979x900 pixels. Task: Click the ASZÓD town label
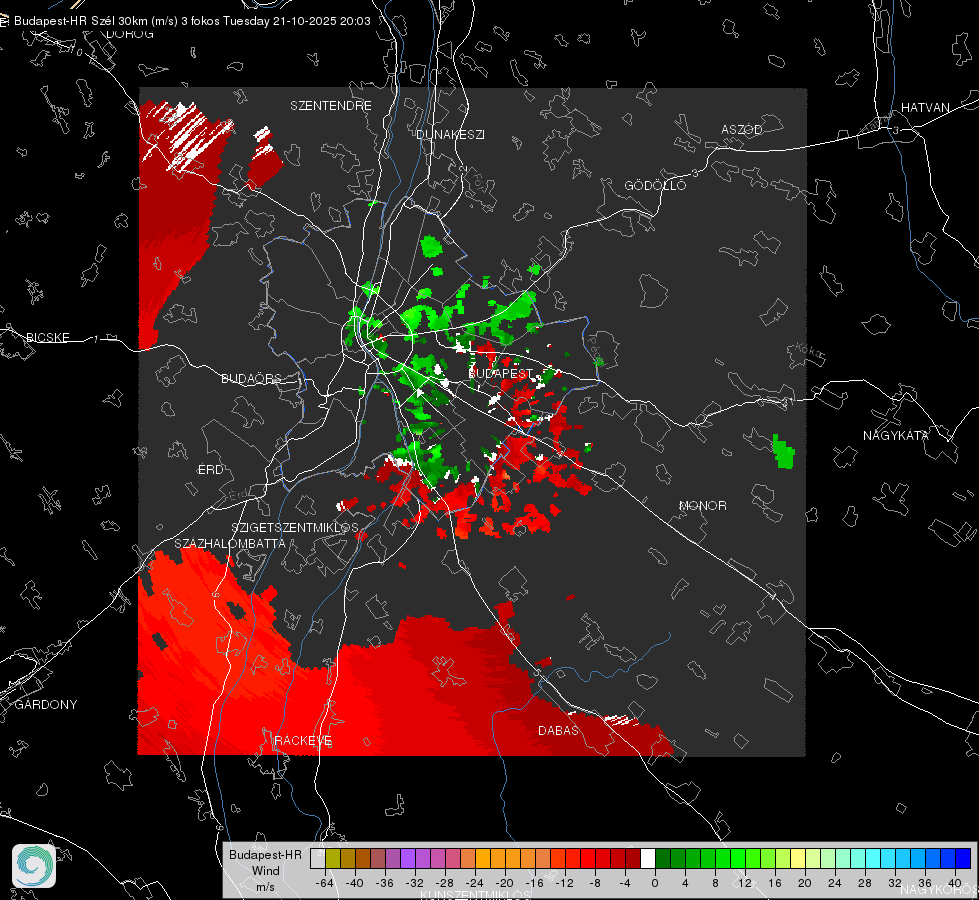coord(742,129)
